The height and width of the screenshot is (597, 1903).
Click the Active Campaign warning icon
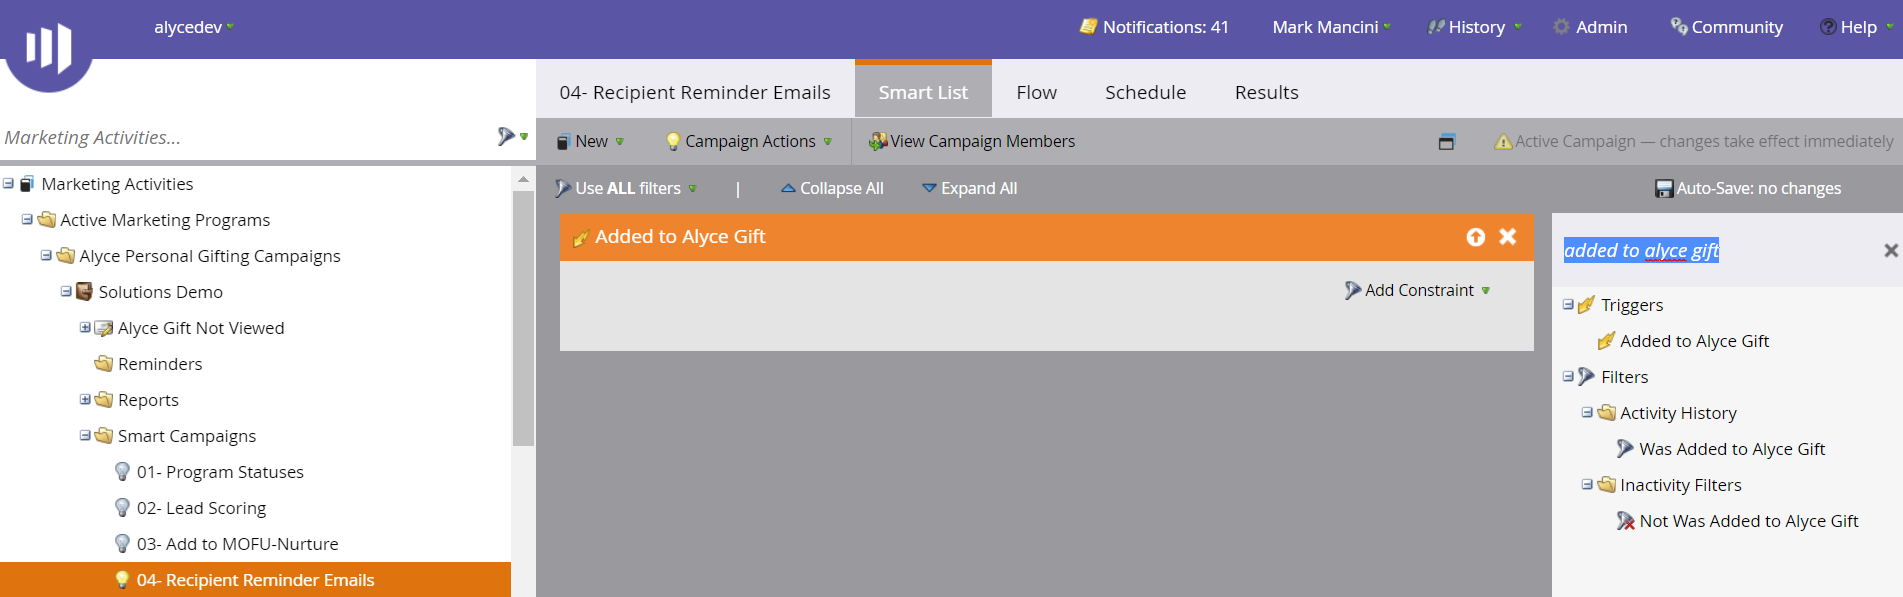pos(1503,142)
